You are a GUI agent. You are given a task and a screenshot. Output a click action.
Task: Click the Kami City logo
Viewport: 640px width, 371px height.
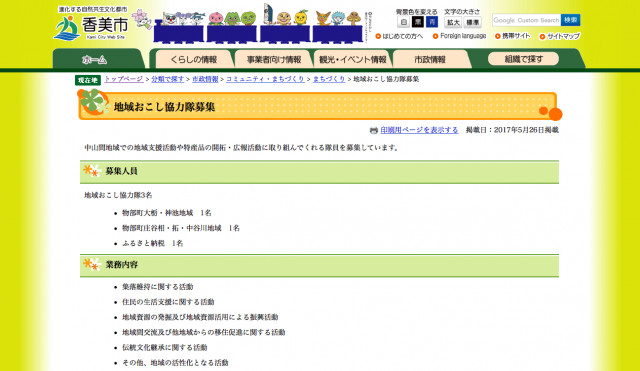[91, 24]
